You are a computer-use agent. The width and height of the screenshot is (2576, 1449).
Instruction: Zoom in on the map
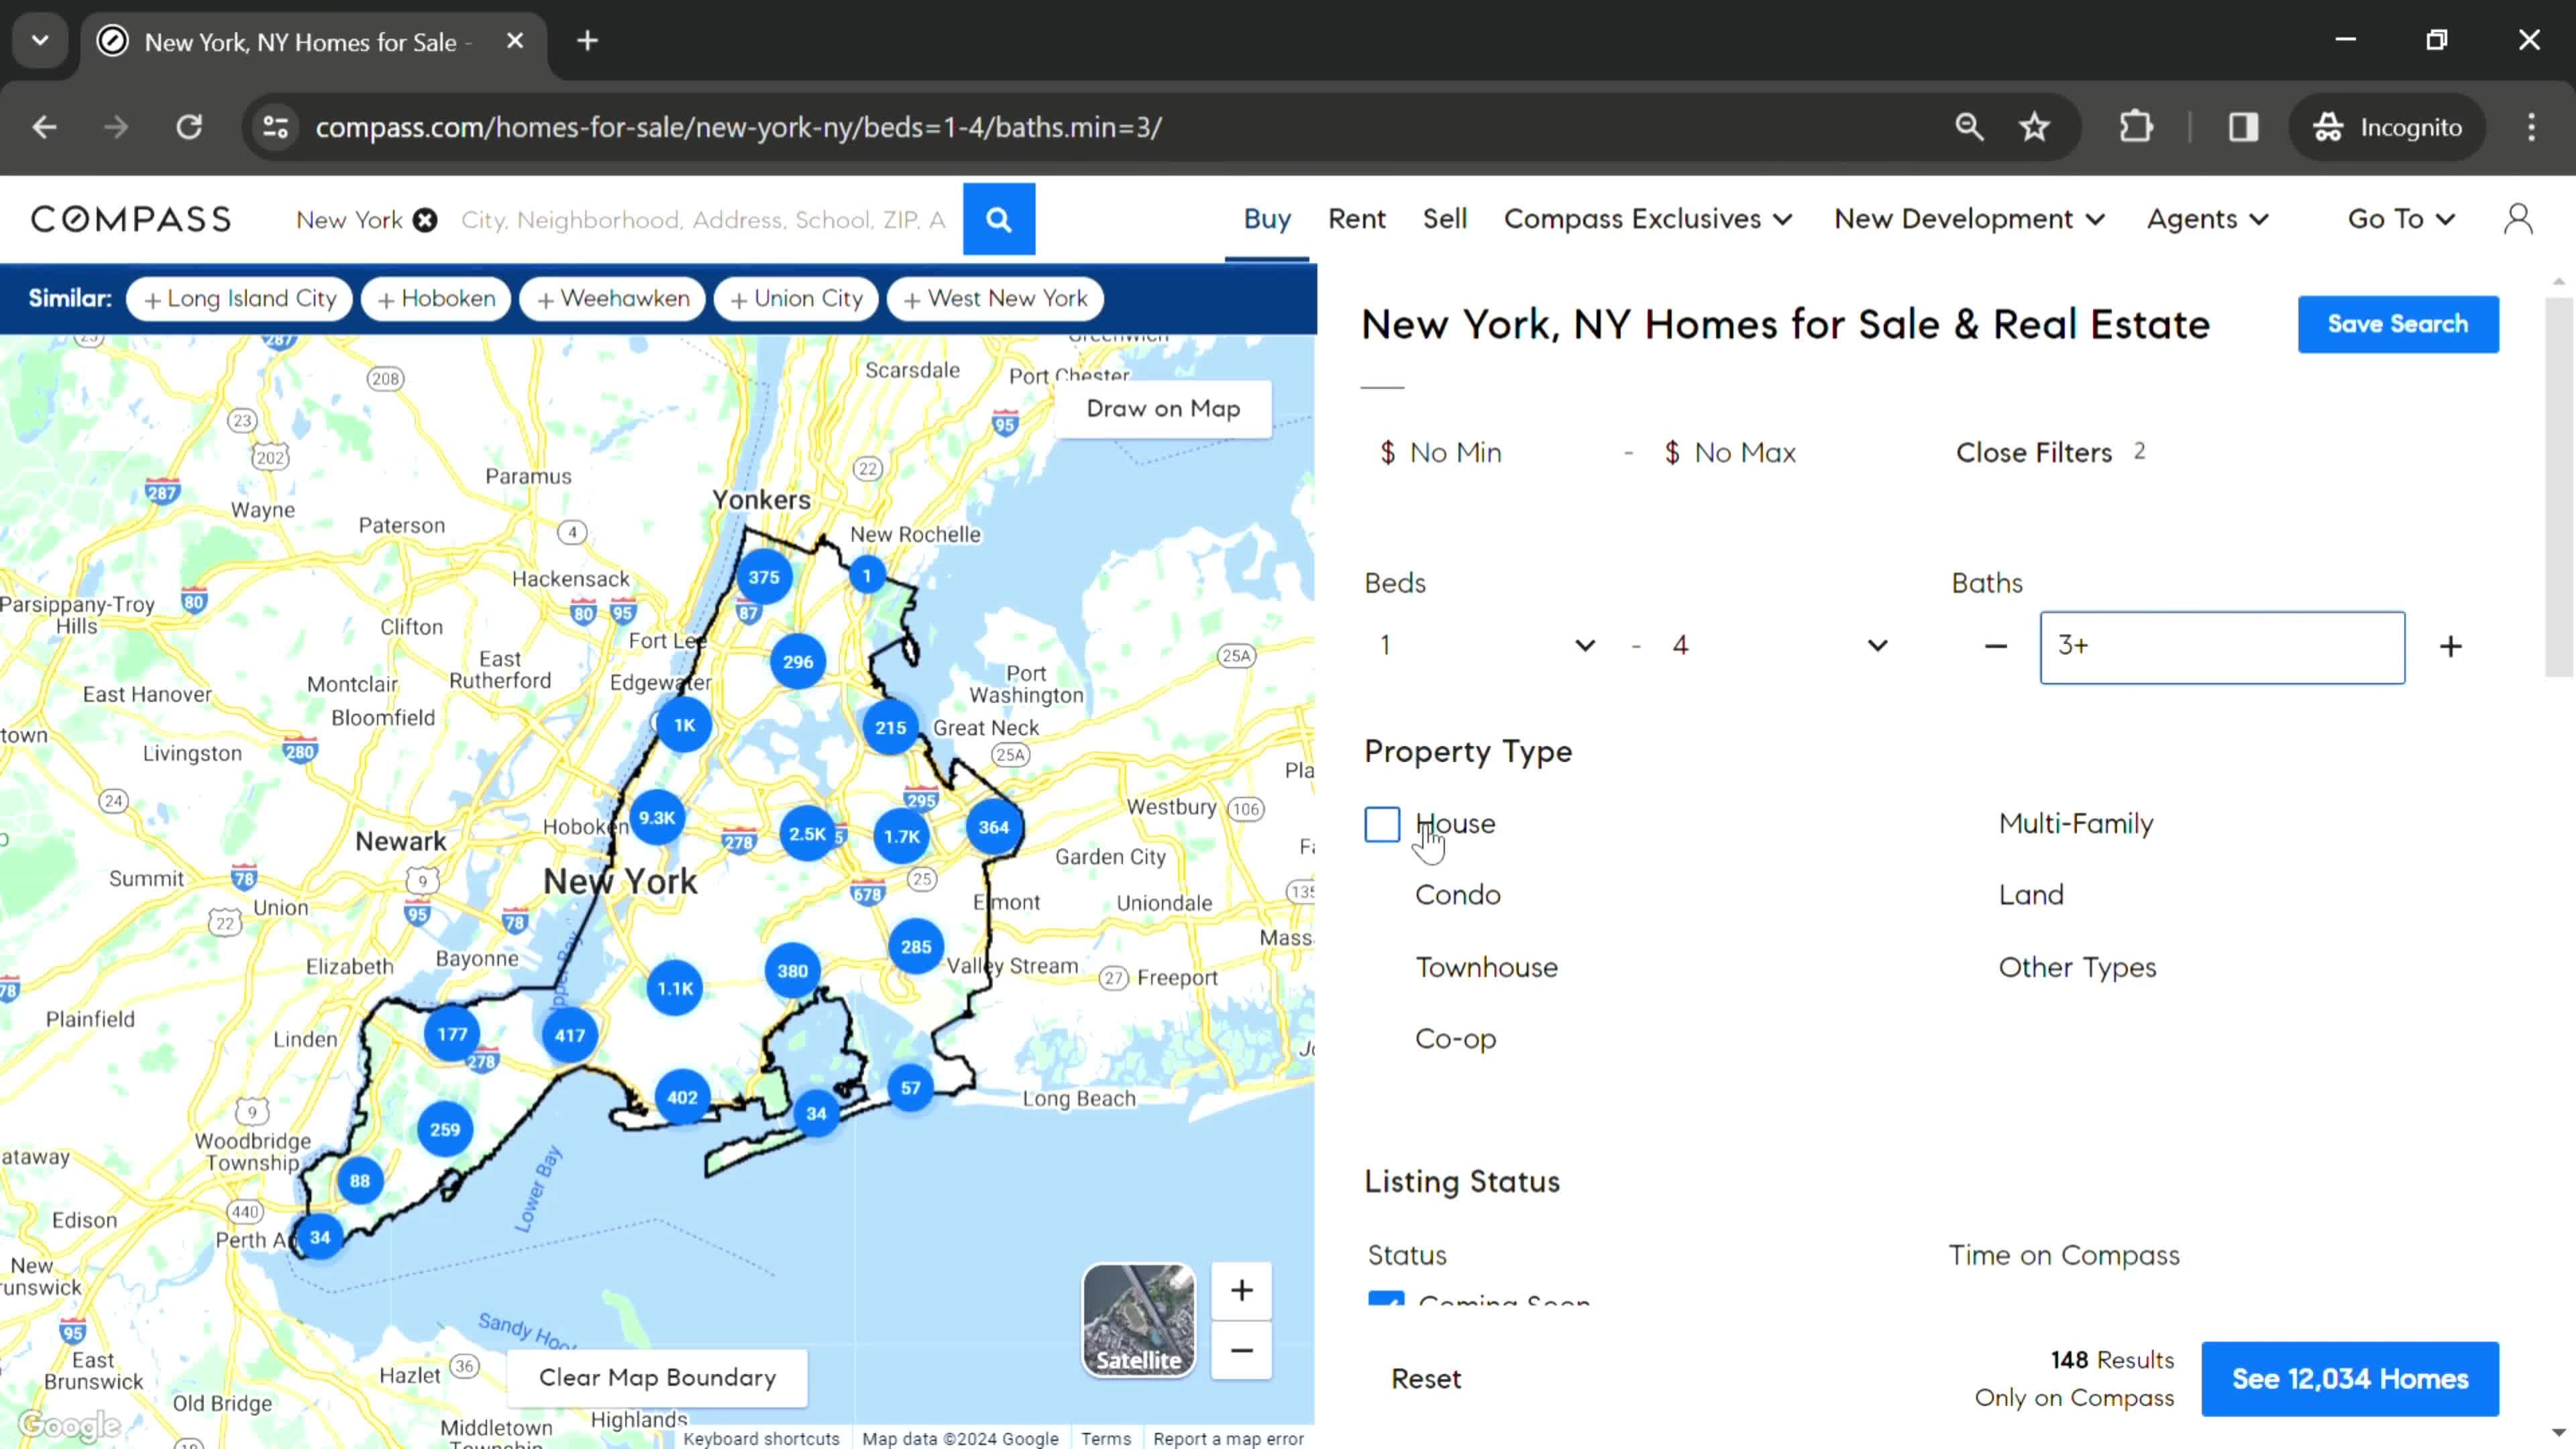[1241, 1290]
